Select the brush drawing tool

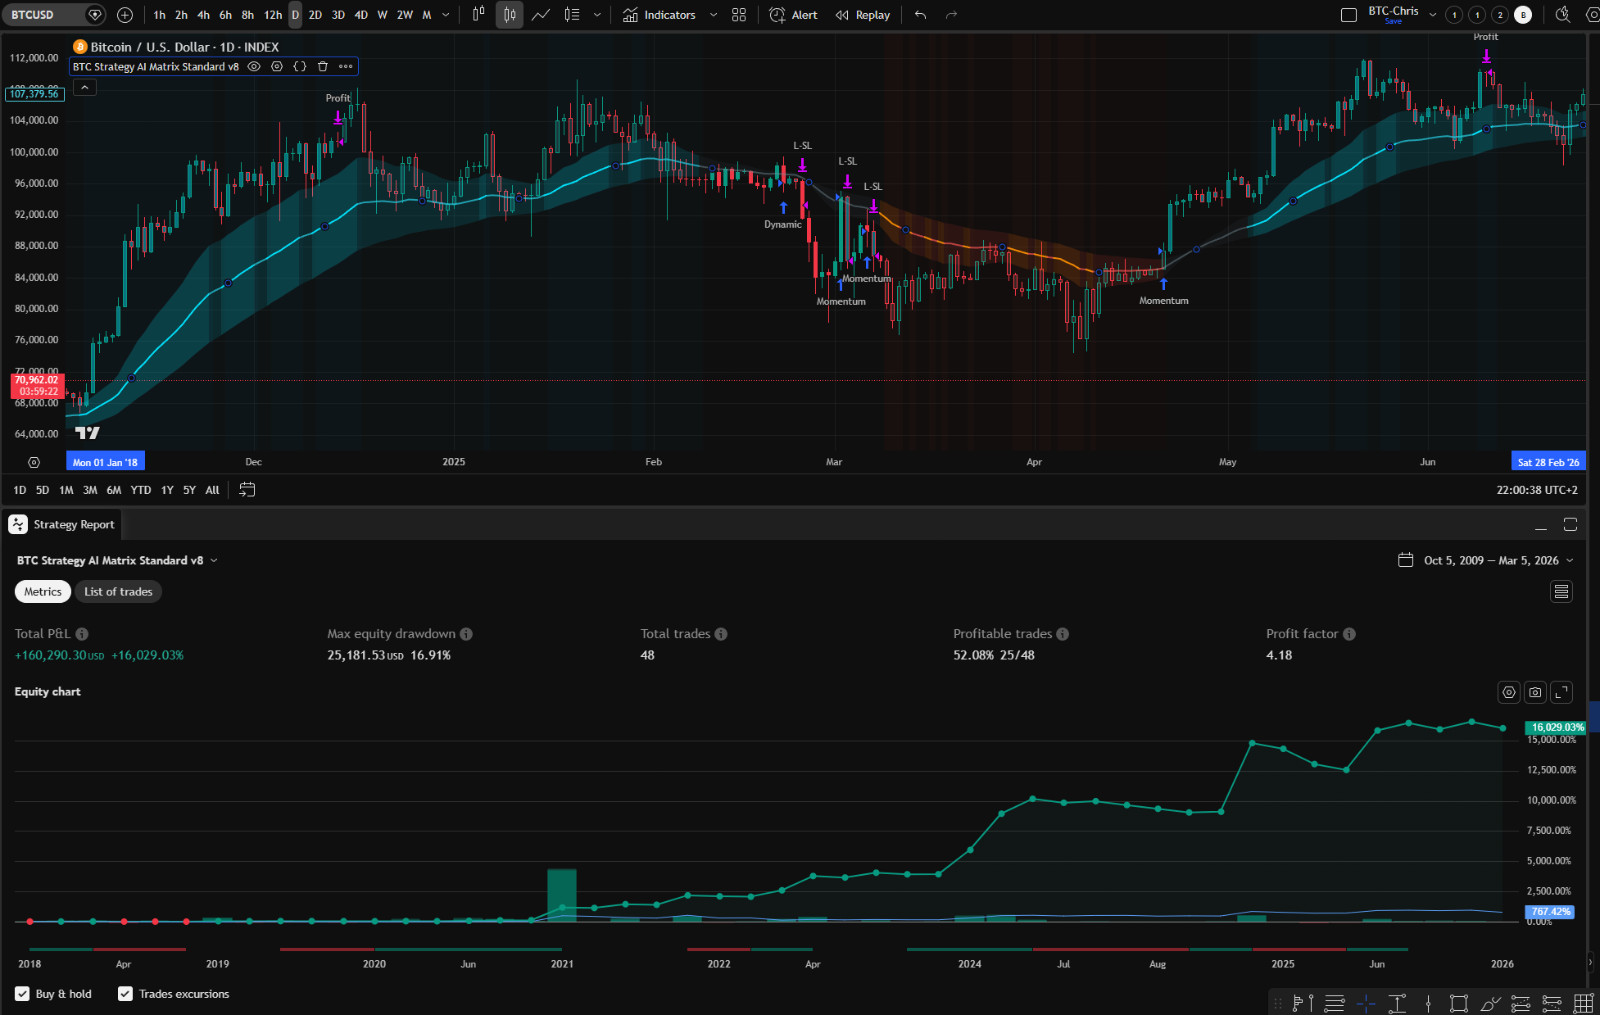[1490, 1003]
